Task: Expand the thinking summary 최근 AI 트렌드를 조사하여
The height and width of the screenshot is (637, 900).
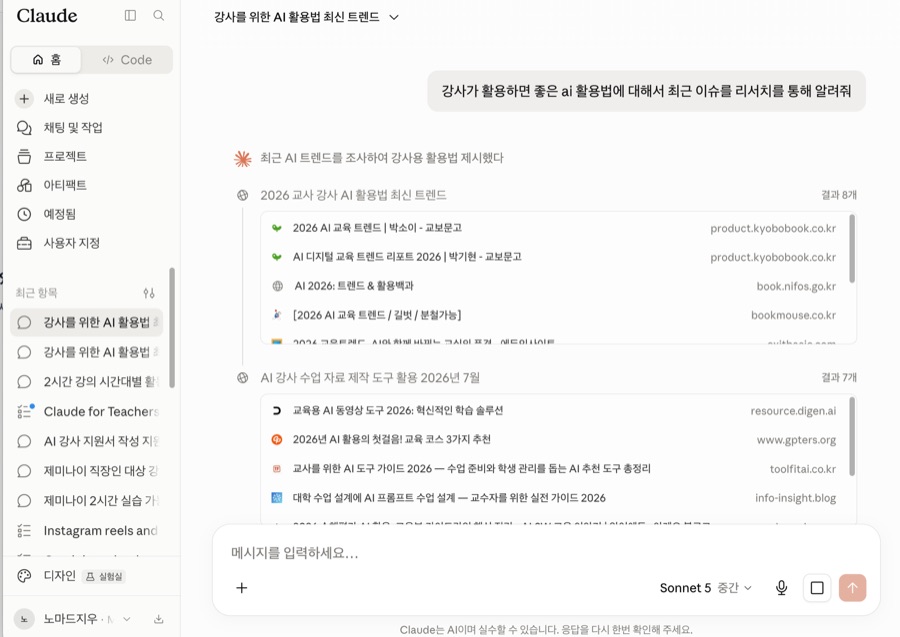Action: coord(381,158)
